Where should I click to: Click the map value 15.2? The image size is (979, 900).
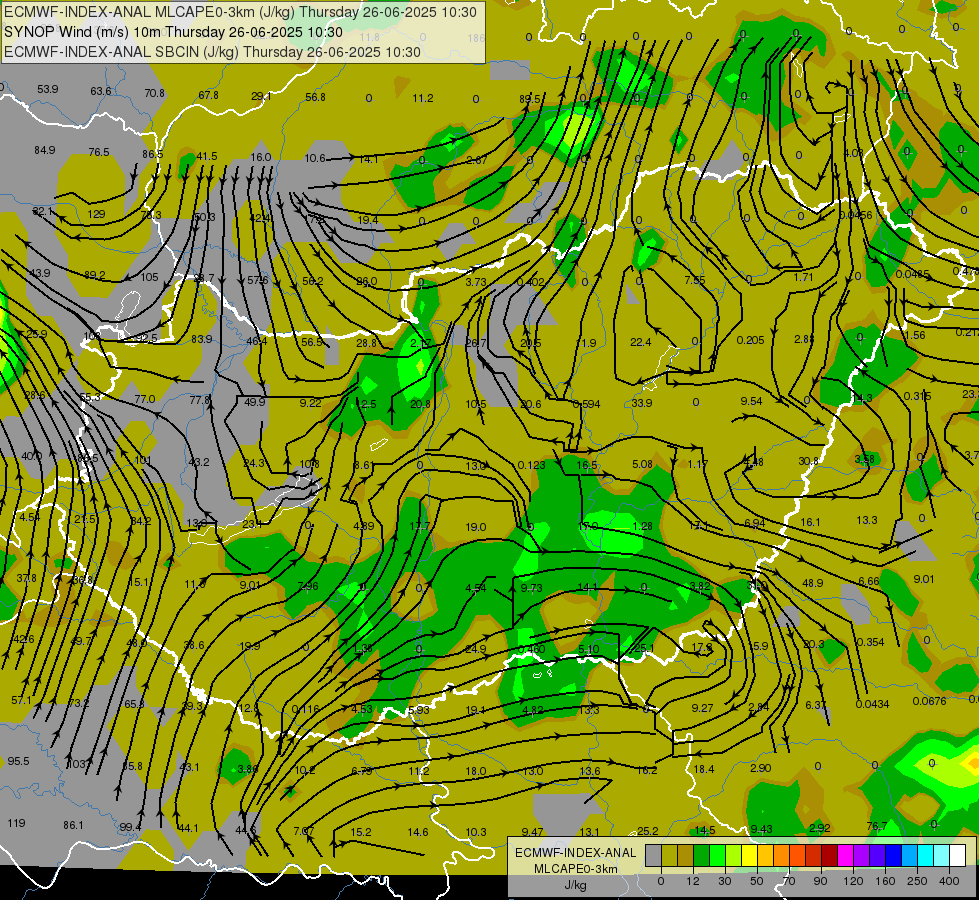(361, 833)
